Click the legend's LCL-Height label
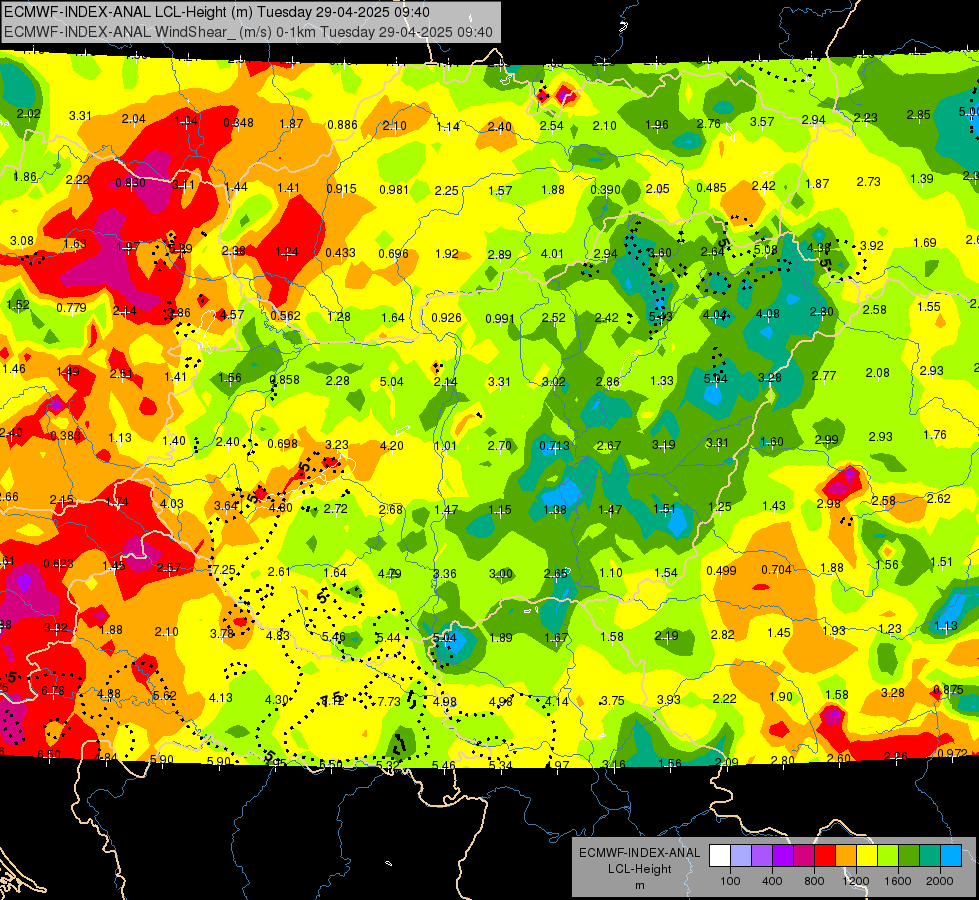This screenshot has width=979, height=900. tap(639, 869)
